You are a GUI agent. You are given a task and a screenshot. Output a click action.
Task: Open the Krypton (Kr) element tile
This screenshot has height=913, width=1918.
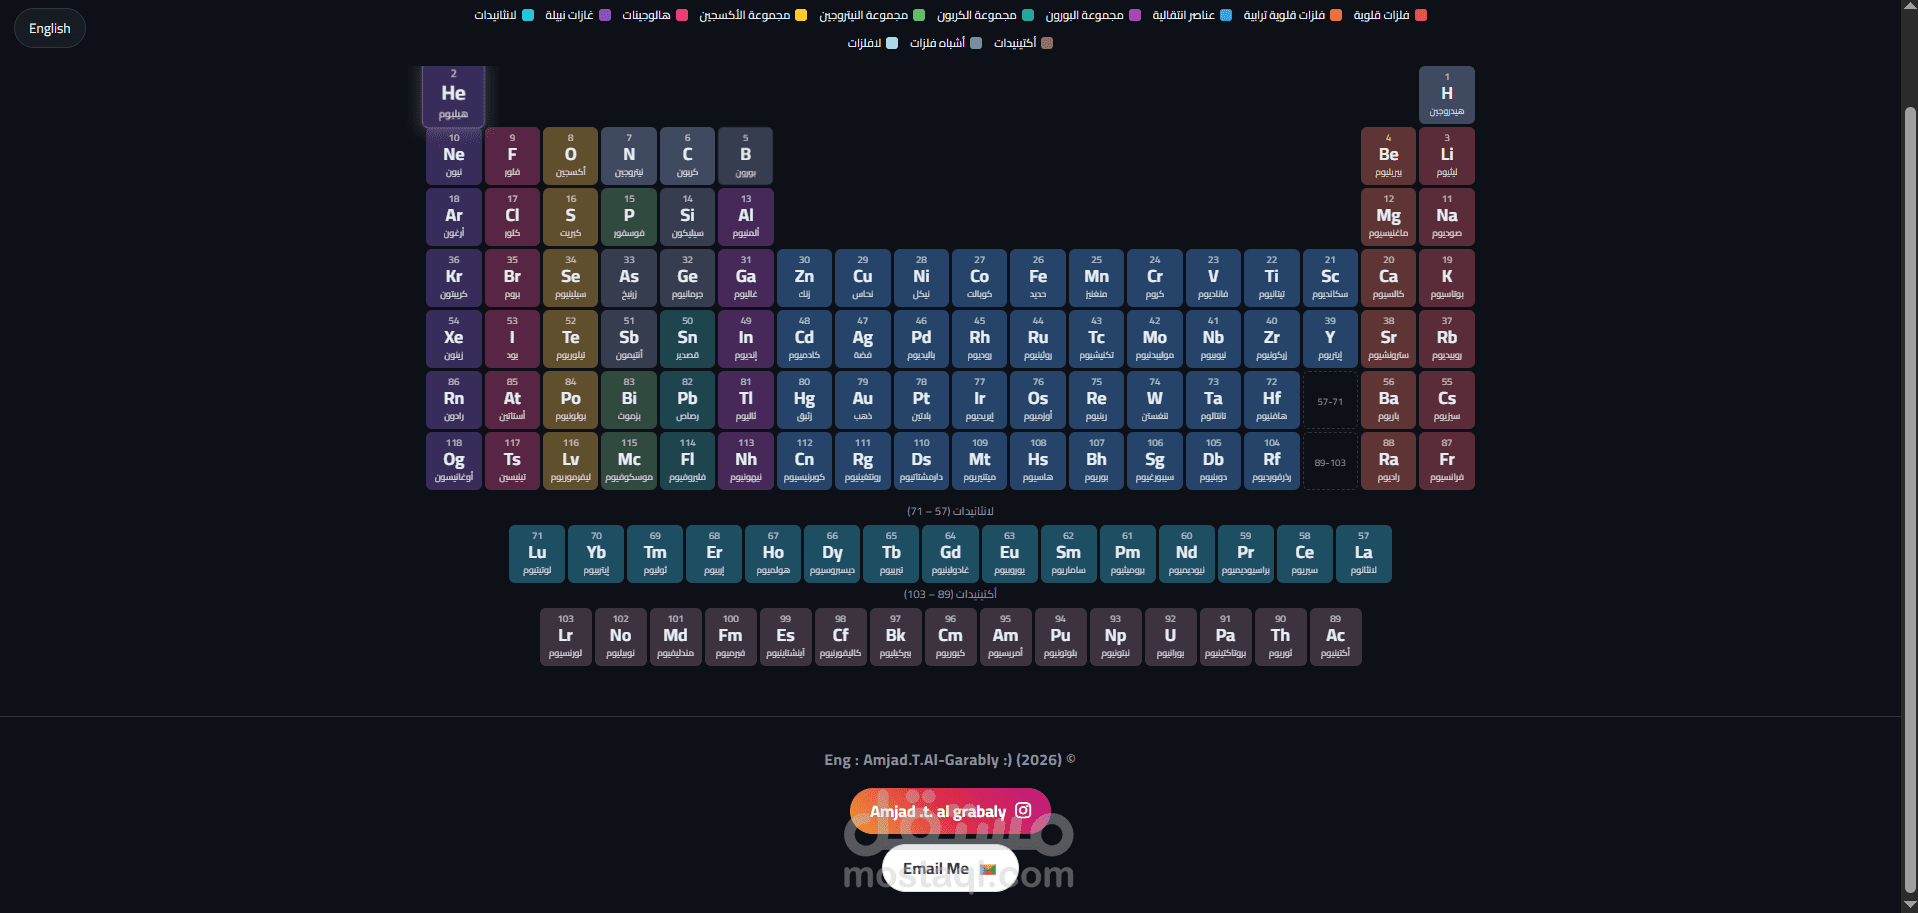point(454,278)
